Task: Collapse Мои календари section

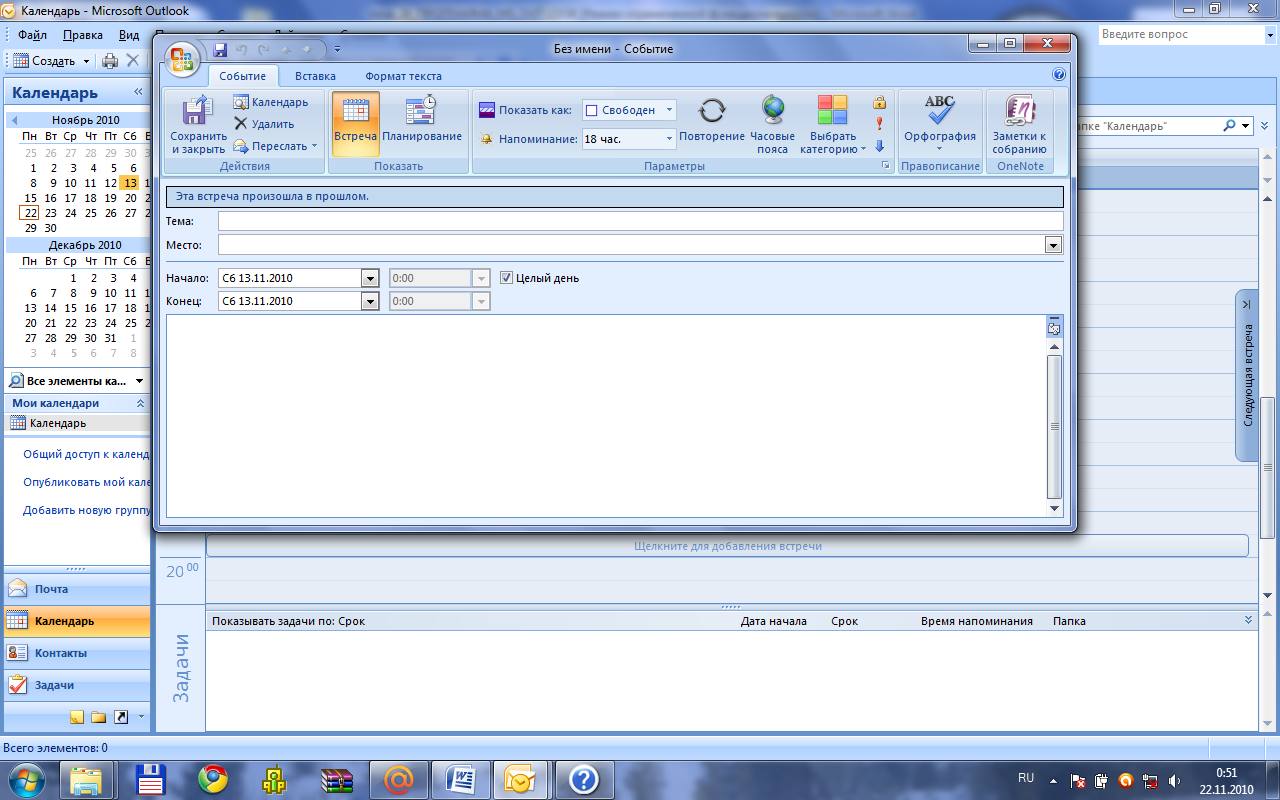Action: [140, 403]
